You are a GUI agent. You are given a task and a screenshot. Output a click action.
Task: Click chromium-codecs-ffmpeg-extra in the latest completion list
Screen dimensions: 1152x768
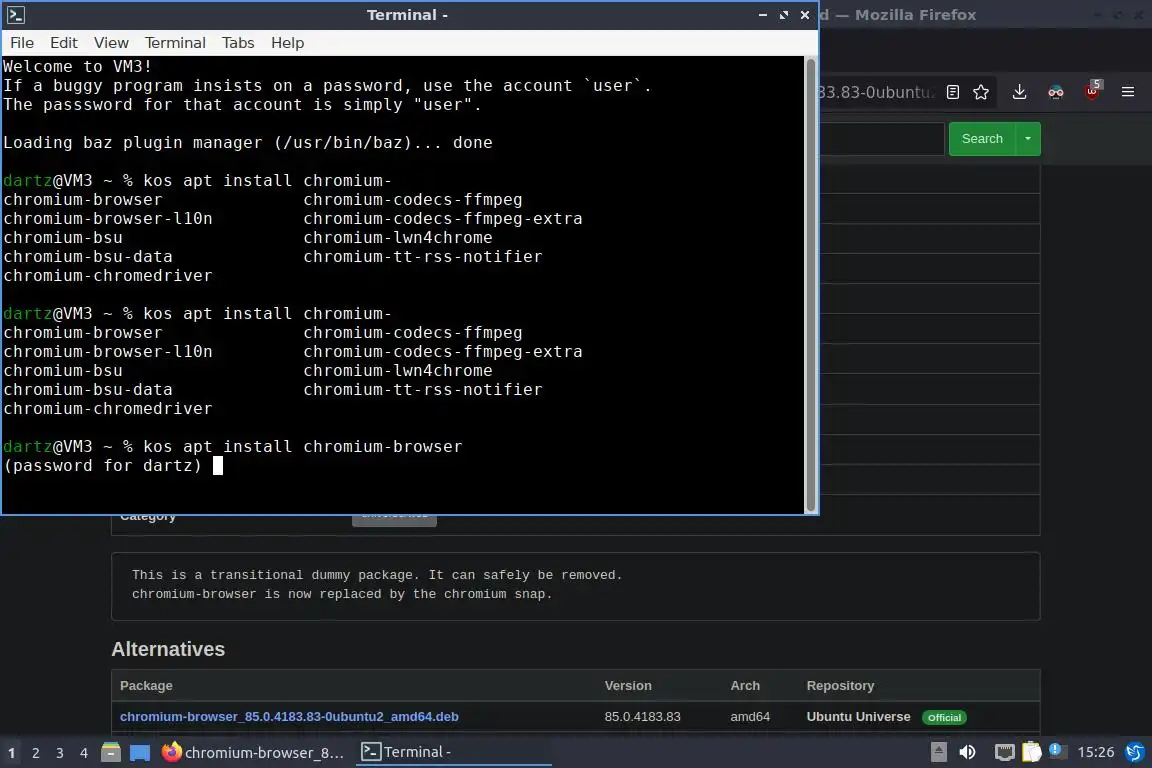pos(442,351)
